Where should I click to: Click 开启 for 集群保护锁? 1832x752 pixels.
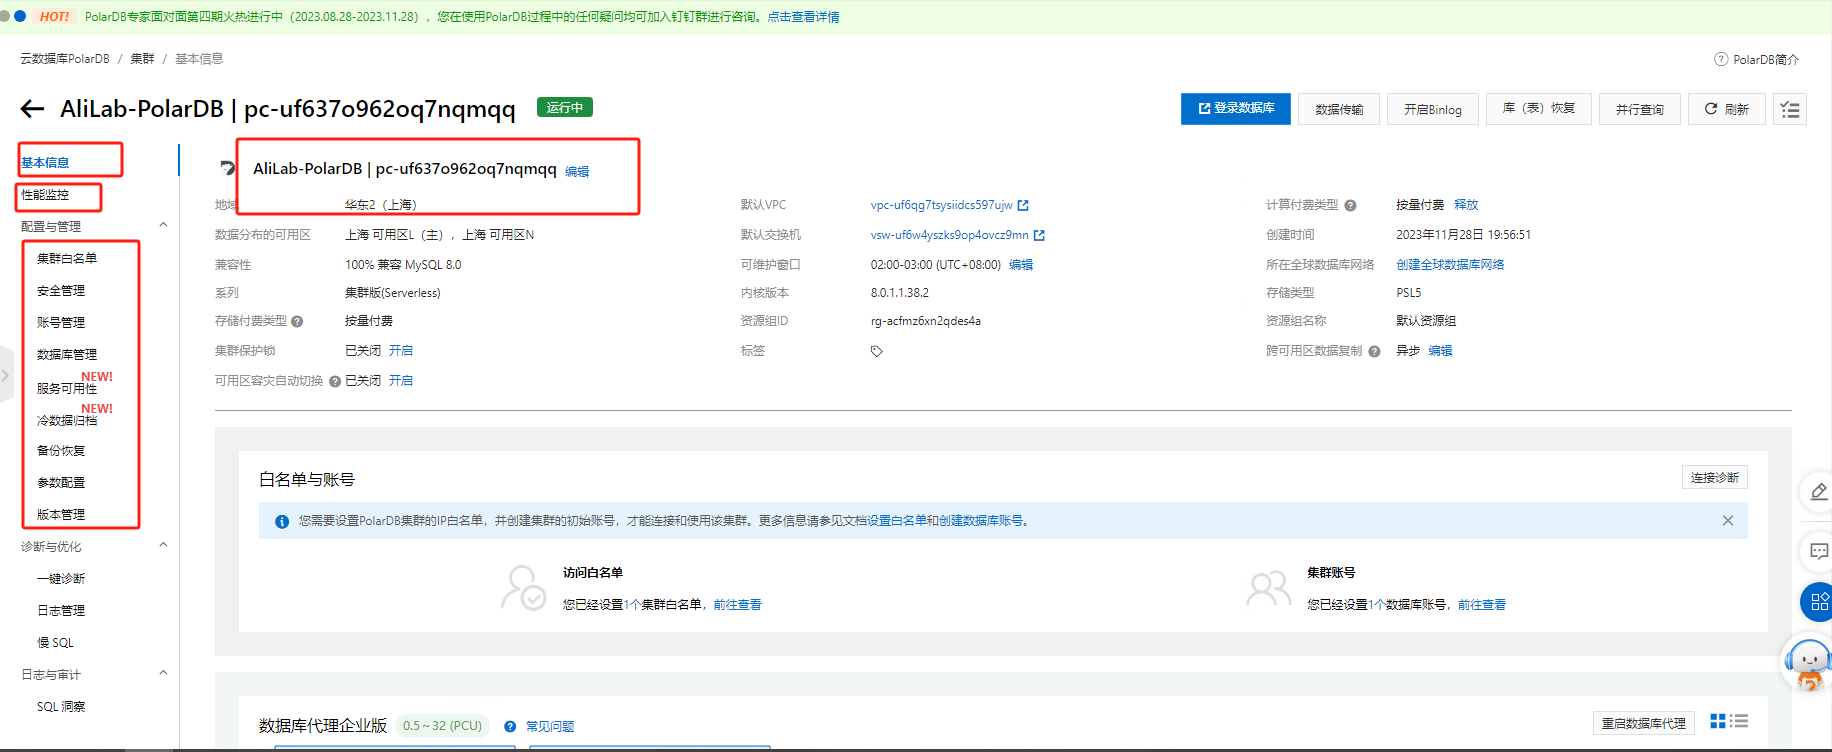point(401,351)
